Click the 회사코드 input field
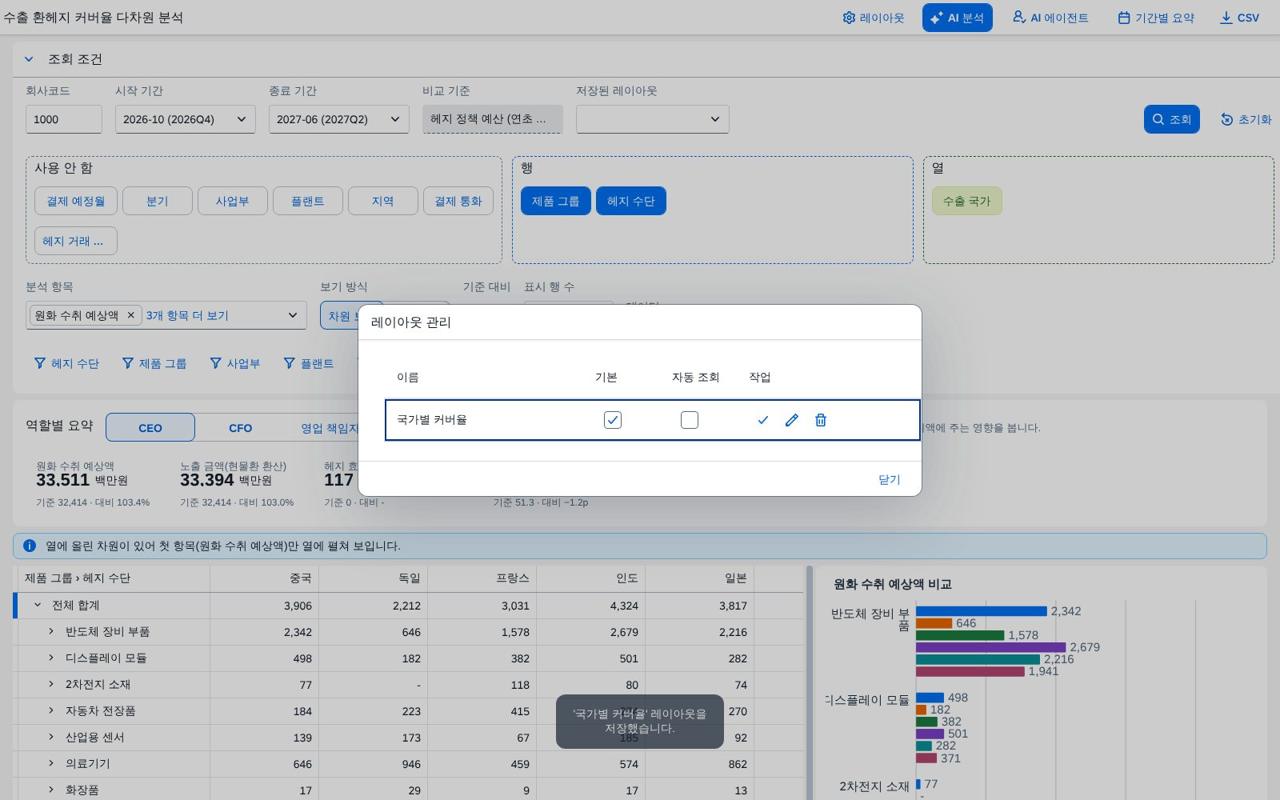Image resolution: width=1280 pixels, height=800 pixels. (x=64, y=119)
